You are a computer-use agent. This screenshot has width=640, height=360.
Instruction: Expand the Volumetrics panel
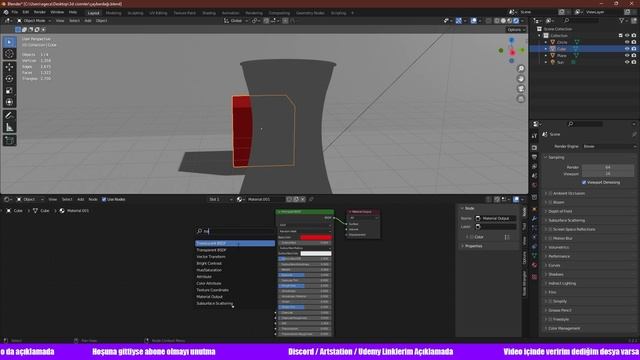tap(558, 247)
